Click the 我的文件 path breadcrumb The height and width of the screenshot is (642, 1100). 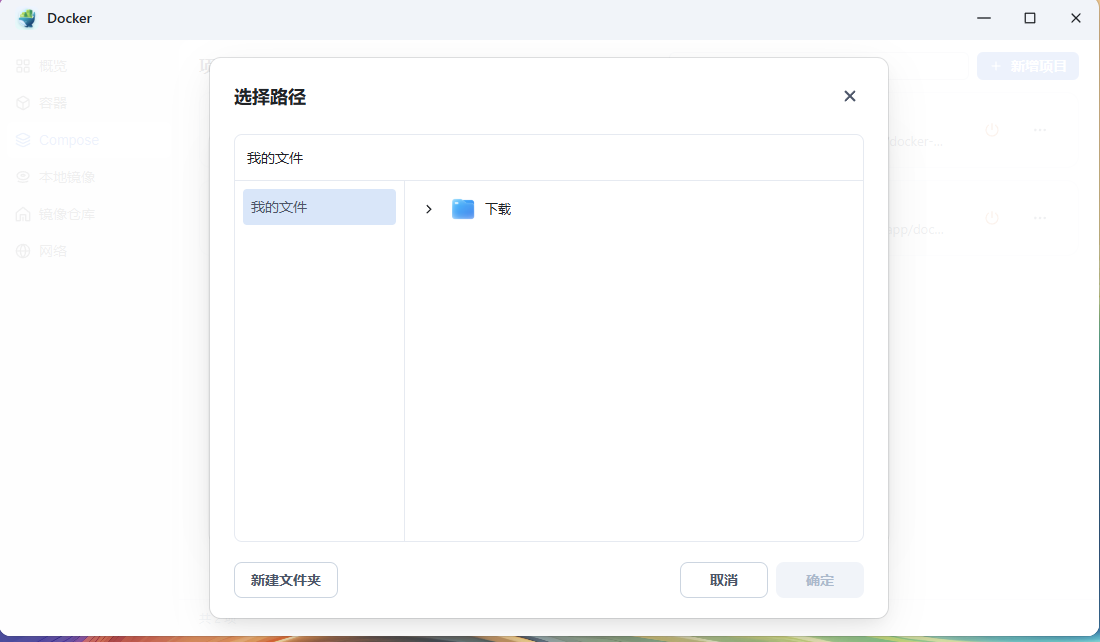click(275, 159)
